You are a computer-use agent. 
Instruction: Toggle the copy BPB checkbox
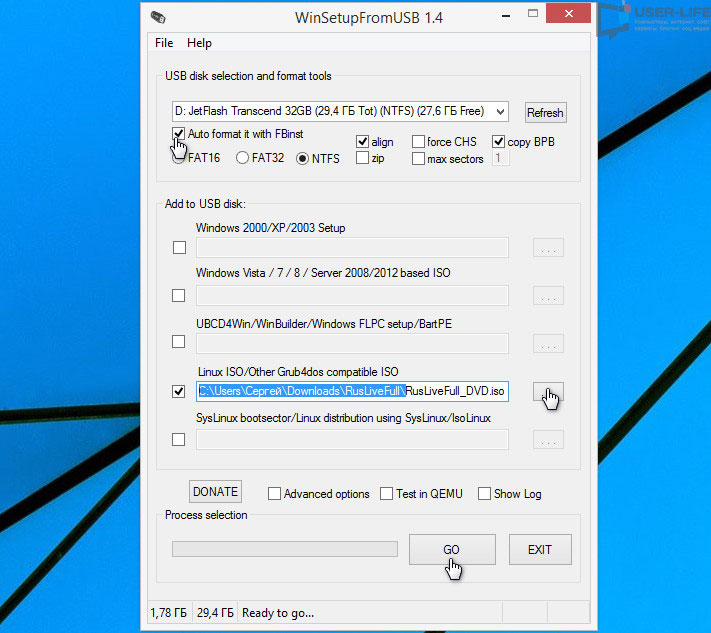pyautogui.click(x=498, y=142)
